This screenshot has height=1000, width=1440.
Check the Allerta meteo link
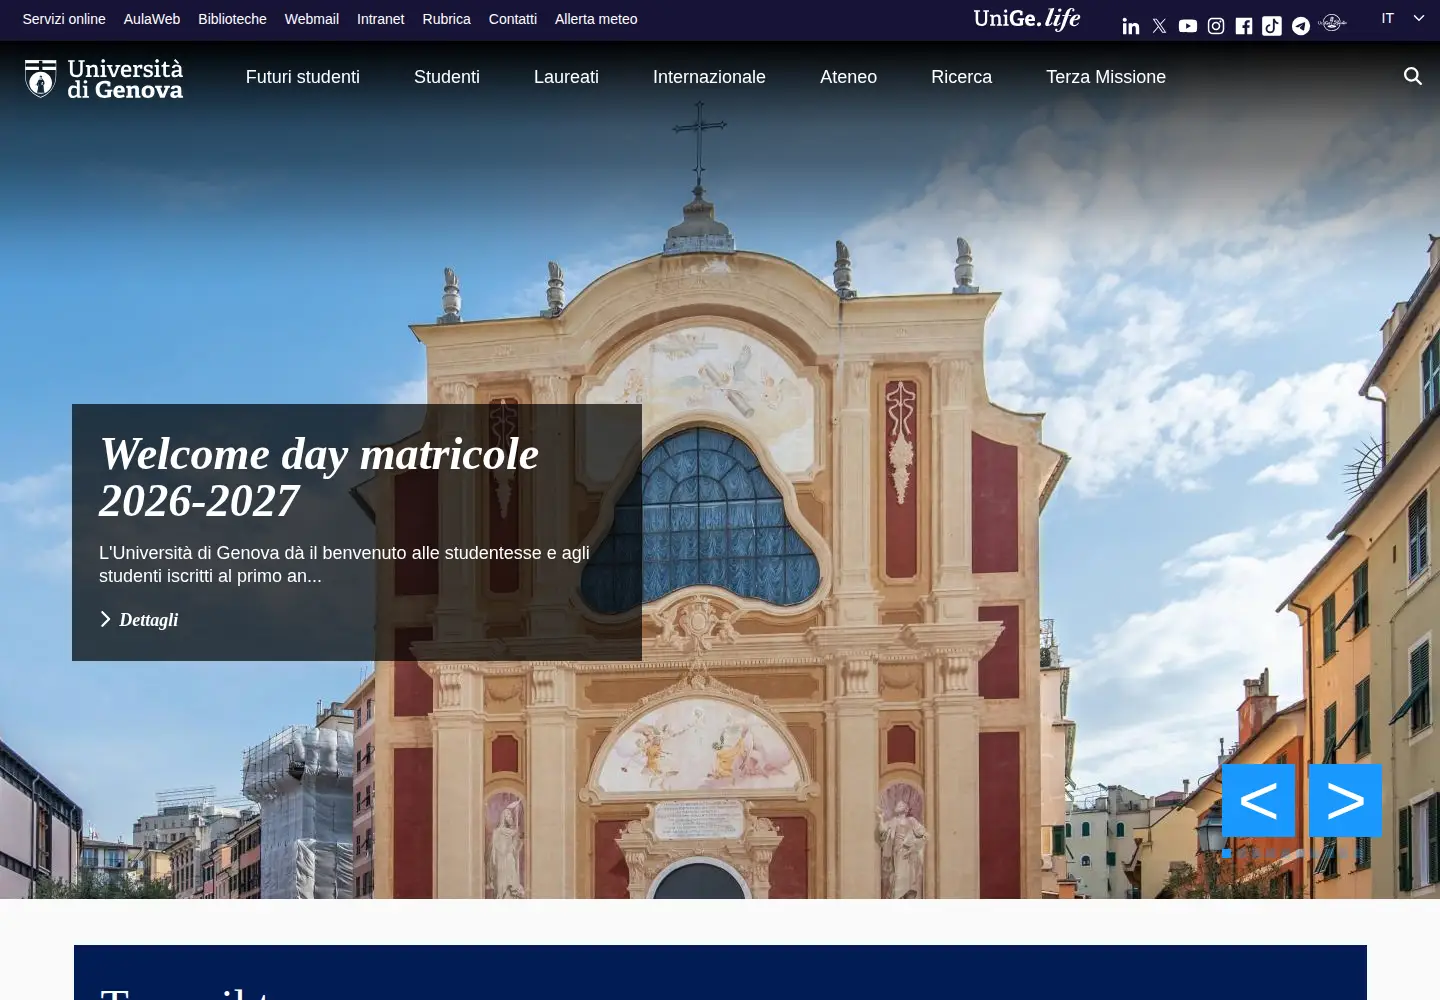[596, 19]
